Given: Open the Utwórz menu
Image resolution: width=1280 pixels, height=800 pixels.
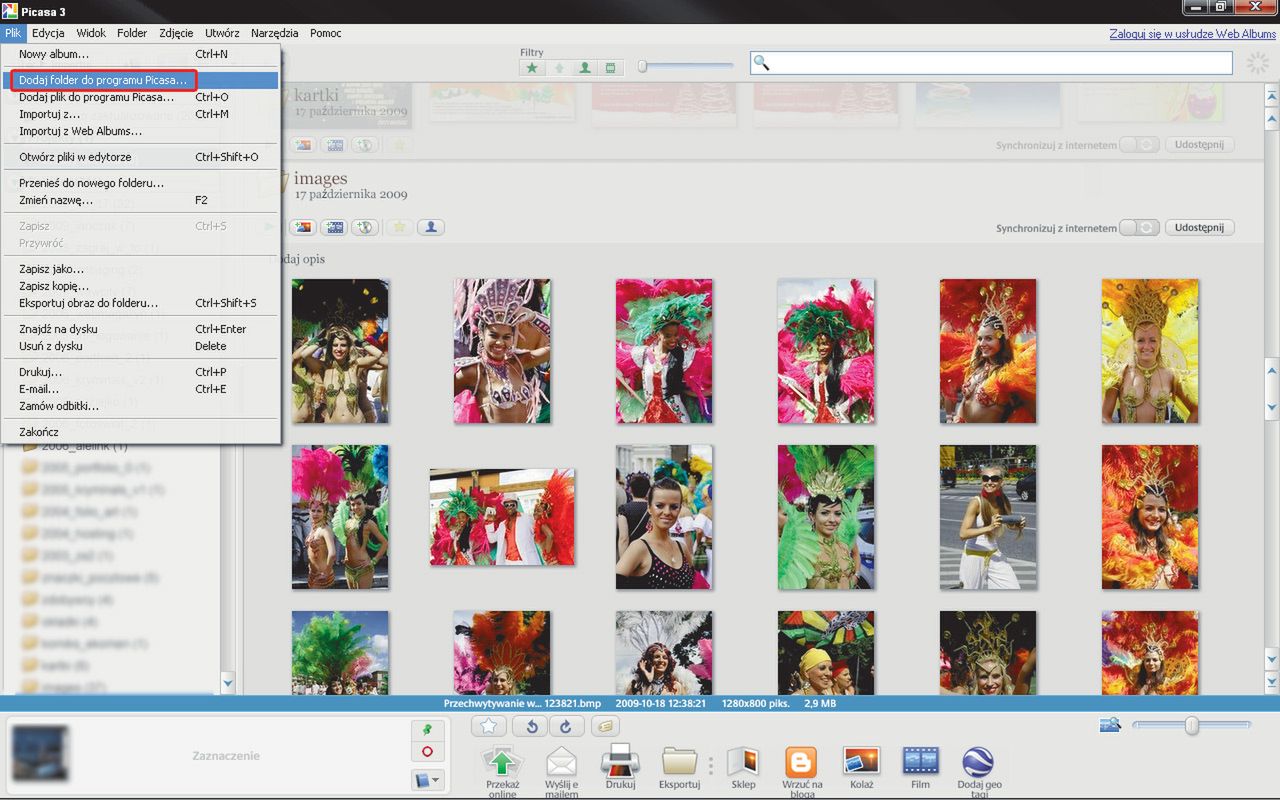Looking at the screenshot, I should (222, 33).
